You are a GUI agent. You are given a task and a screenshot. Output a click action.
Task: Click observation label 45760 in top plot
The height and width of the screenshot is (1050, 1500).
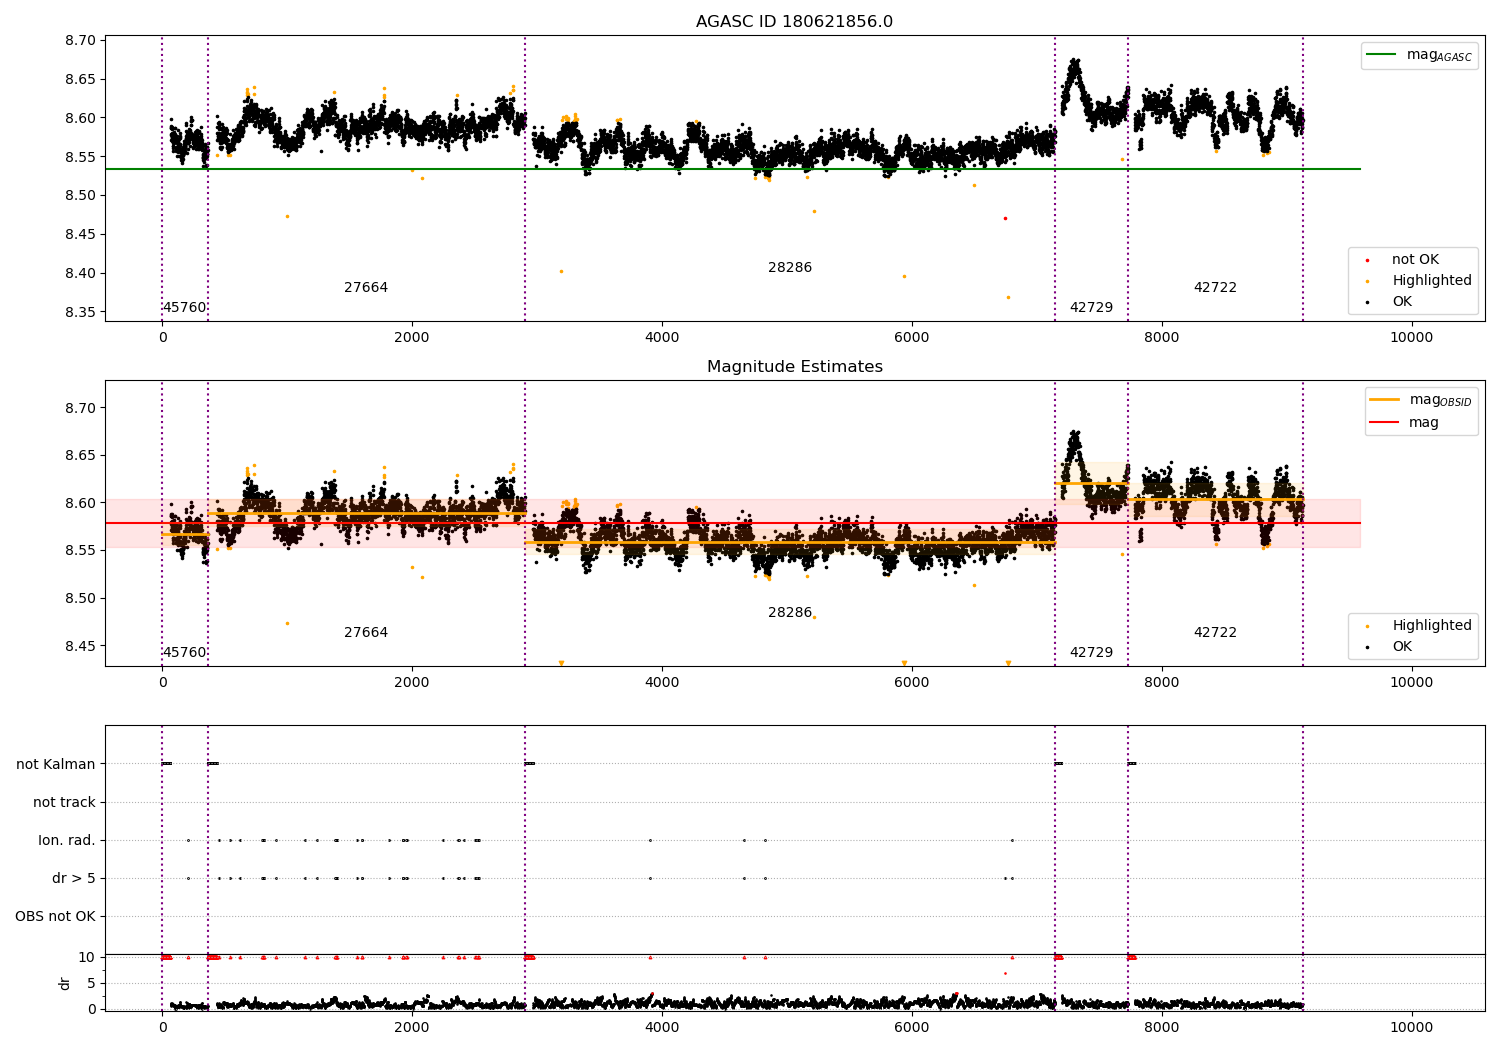(x=184, y=308)
